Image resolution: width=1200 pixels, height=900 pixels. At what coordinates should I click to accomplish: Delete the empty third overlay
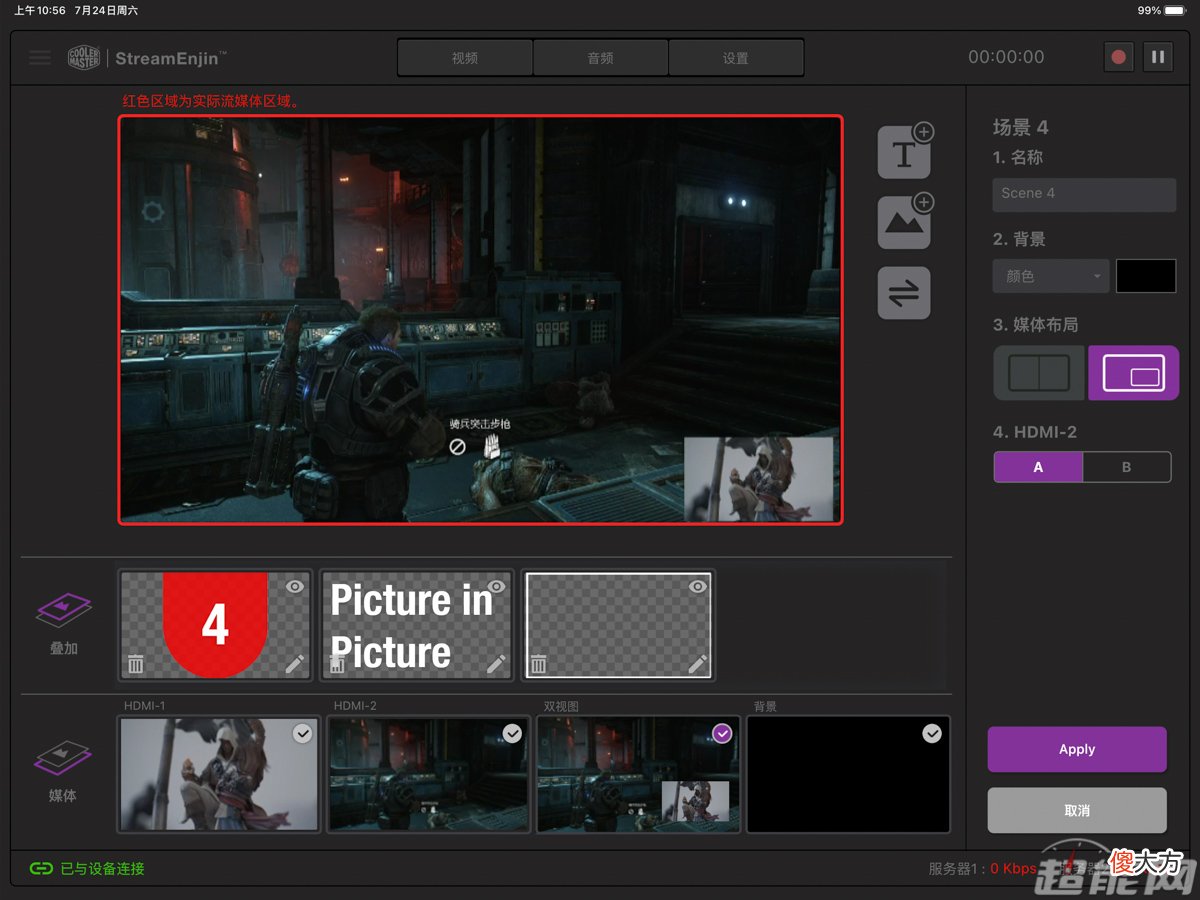pos(538,663)
